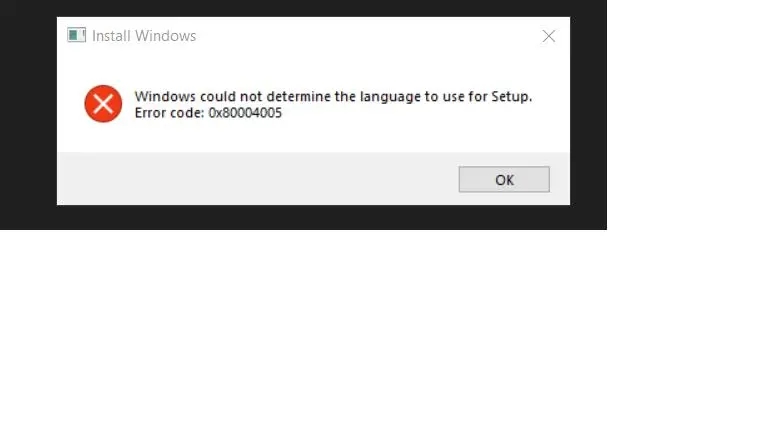
Task: Click the Install Windows title bar icon
Action: (x=76, y=35)
